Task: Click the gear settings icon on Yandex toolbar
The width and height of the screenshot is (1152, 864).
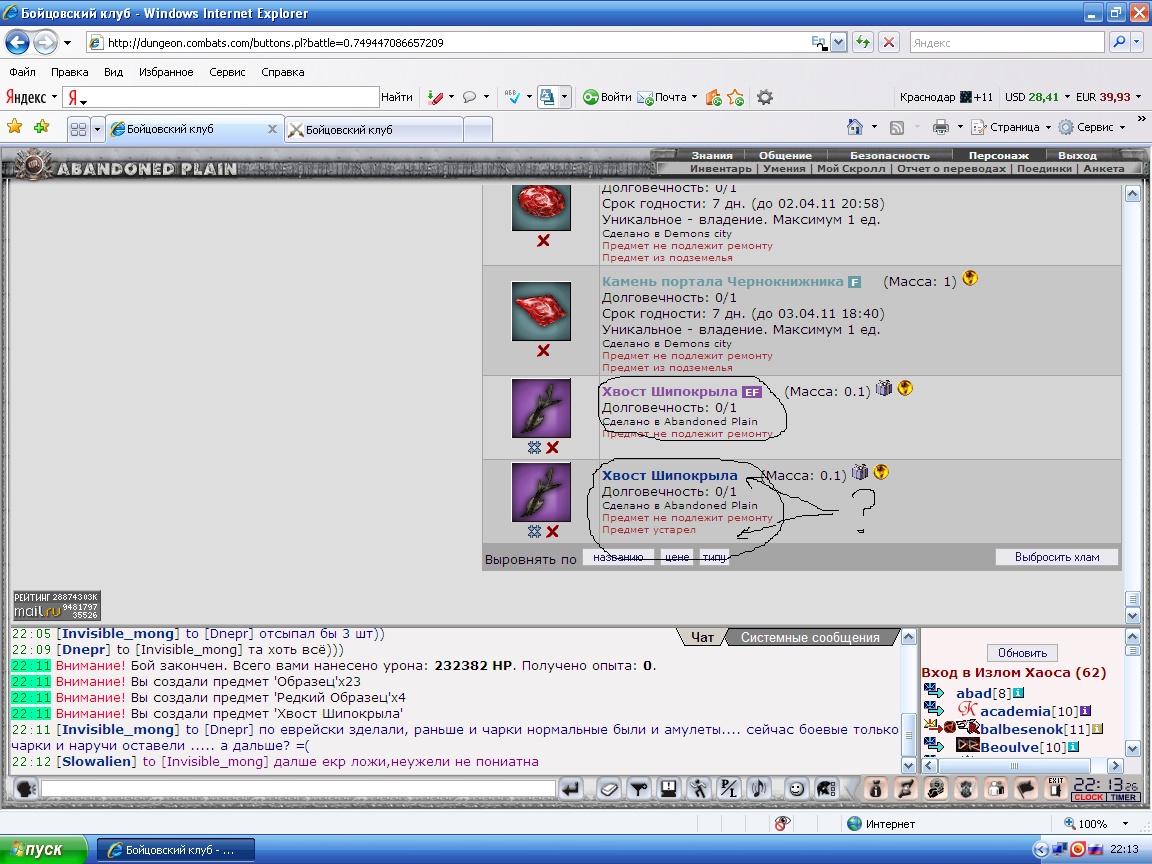Action: [x=765, y=97]
